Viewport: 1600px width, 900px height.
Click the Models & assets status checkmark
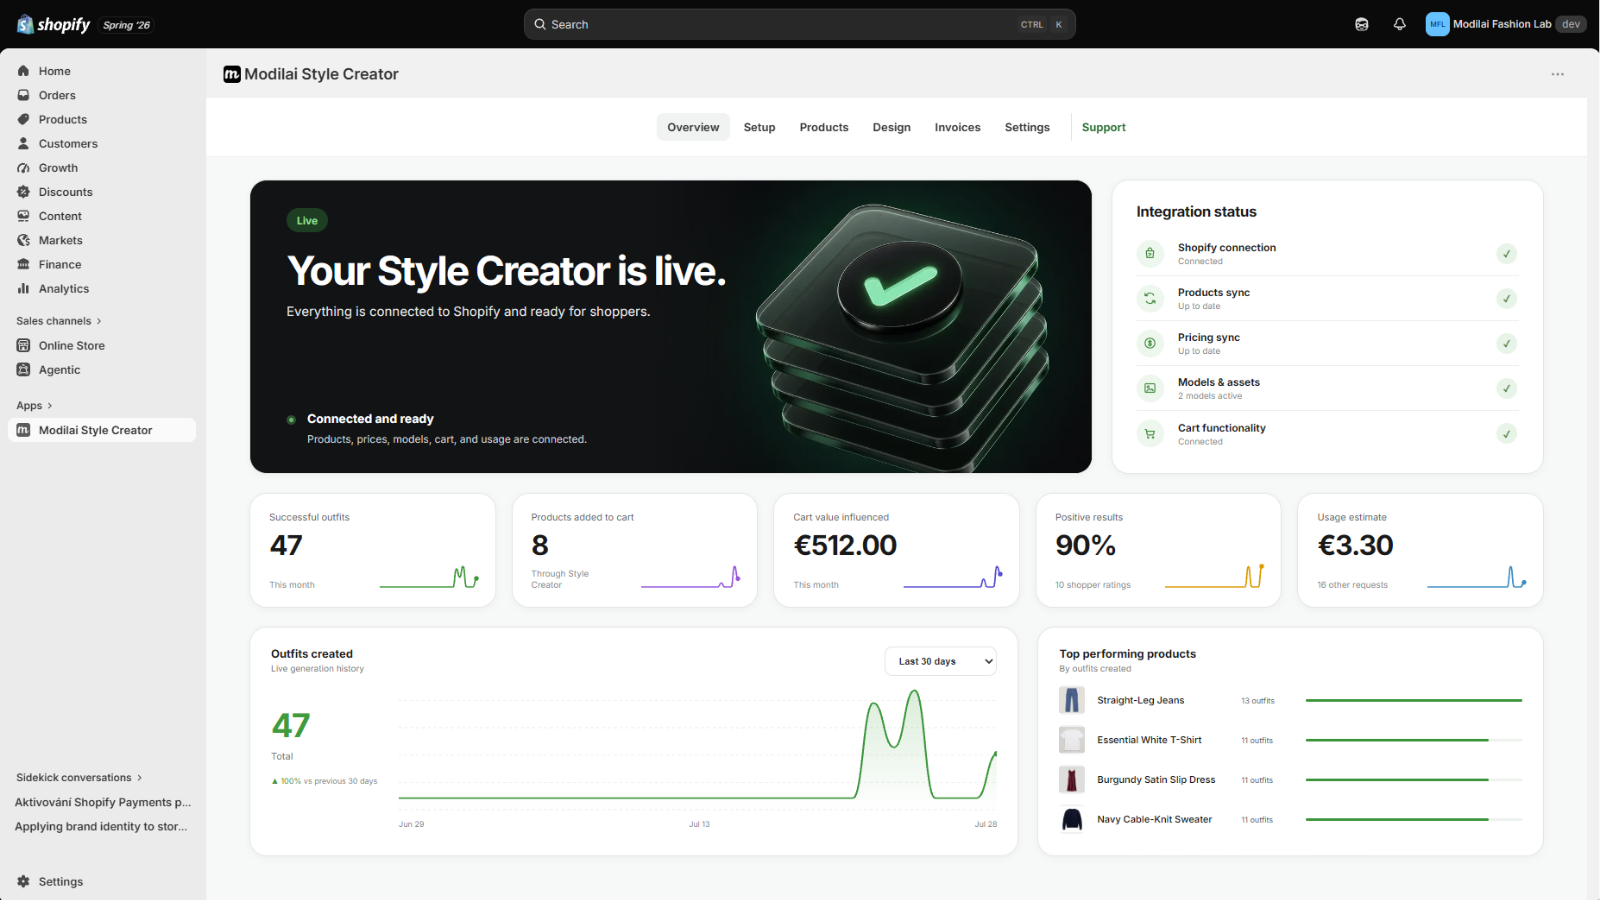tap(1507, 388)
